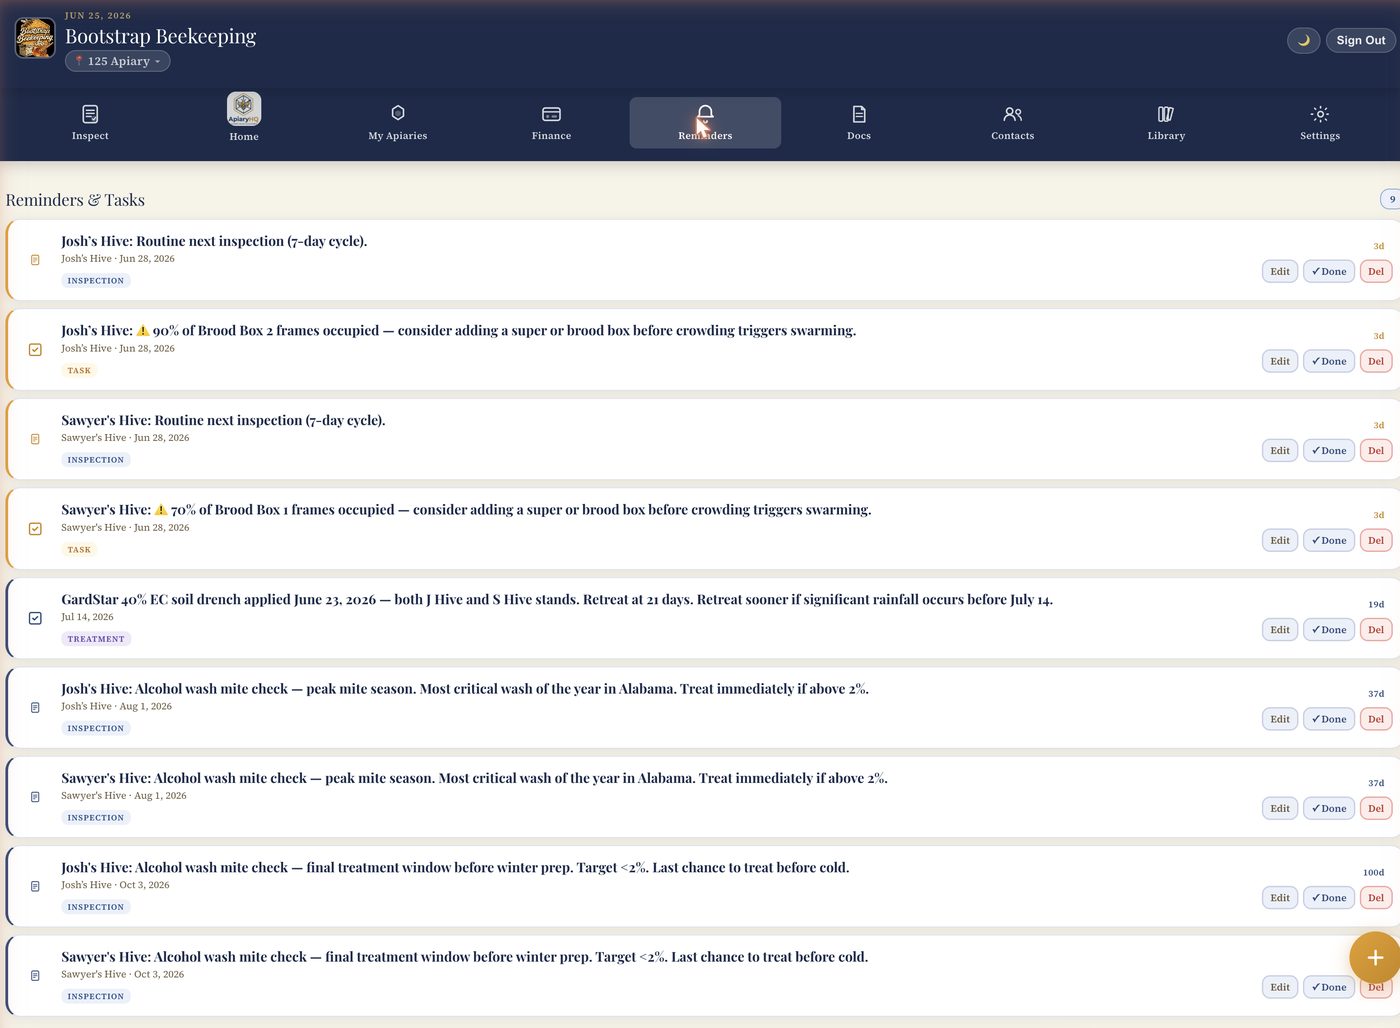Click the 19d due label on GardStar row

coord(1376,604)
